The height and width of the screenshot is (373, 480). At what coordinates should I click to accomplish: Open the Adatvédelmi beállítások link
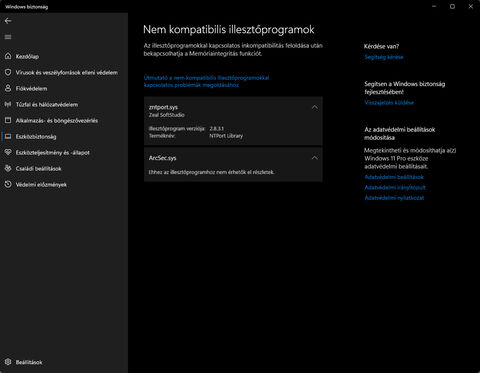click(x=394, y=177)
